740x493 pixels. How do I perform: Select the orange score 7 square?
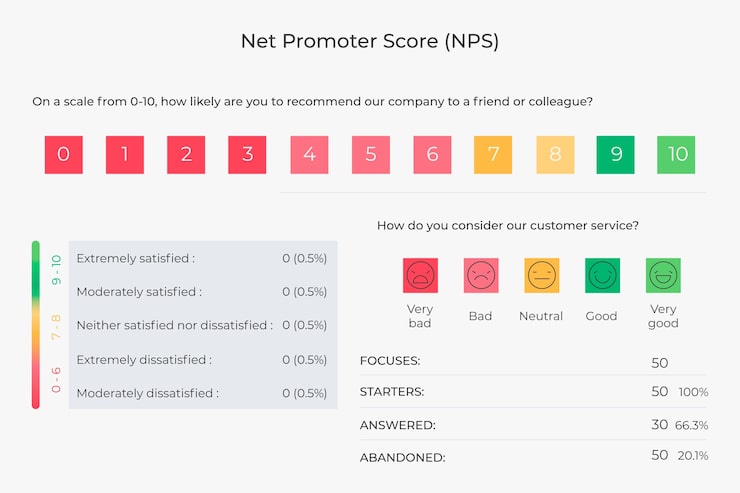pos(493,155)
